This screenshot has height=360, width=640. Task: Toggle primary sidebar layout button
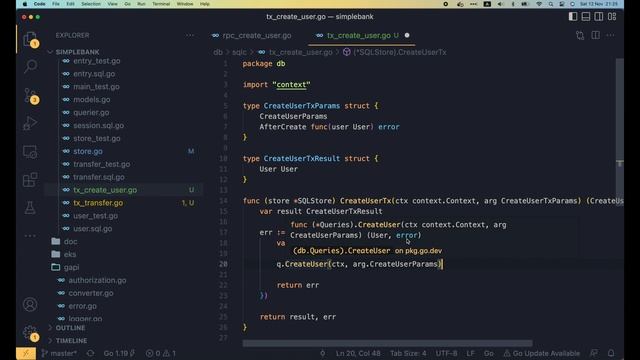tap(573, 17)
